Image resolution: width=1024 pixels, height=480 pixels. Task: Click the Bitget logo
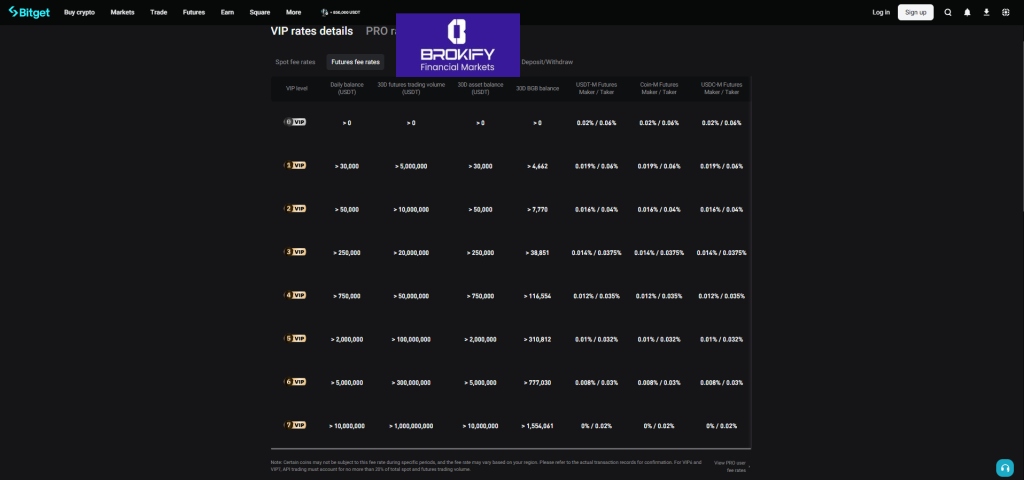29,12
